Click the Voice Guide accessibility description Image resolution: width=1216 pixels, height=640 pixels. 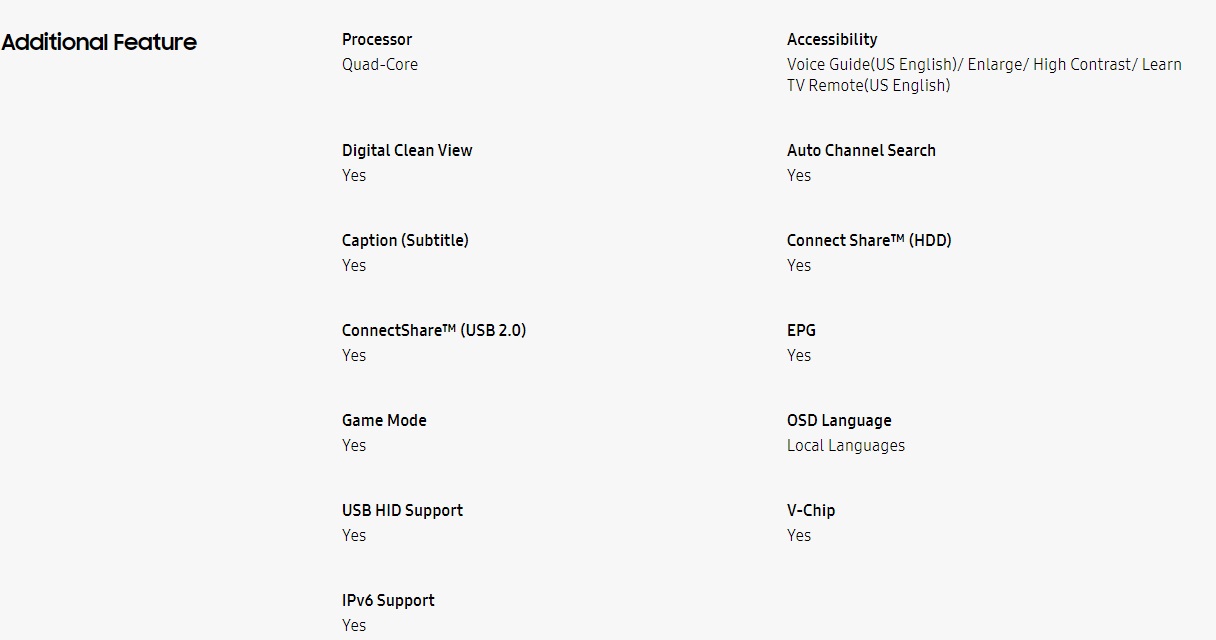pos(984,75)
